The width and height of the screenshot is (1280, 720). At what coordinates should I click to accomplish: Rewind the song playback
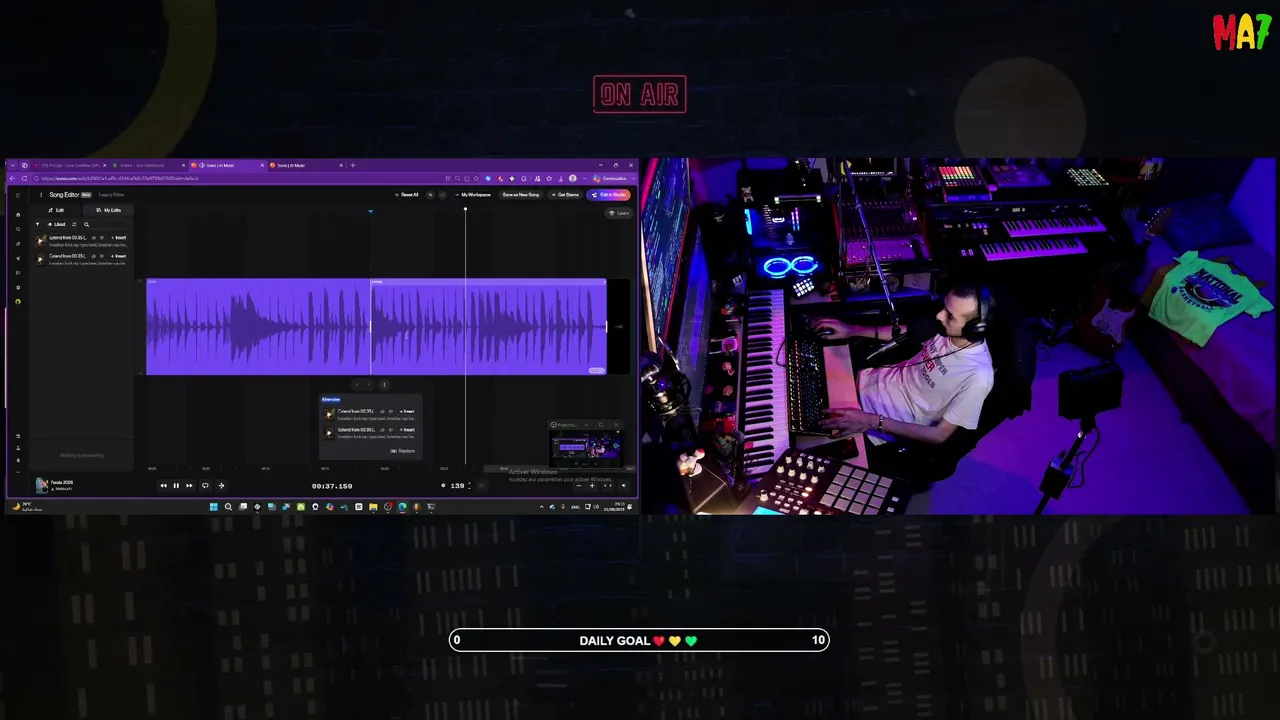pyautogui.click(x=164, y=486)
